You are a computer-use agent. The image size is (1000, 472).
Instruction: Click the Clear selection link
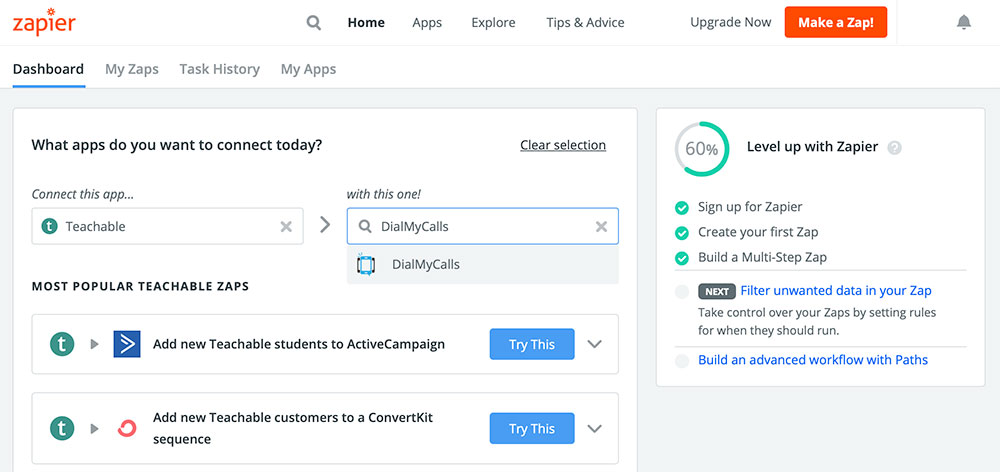point(562,145)
